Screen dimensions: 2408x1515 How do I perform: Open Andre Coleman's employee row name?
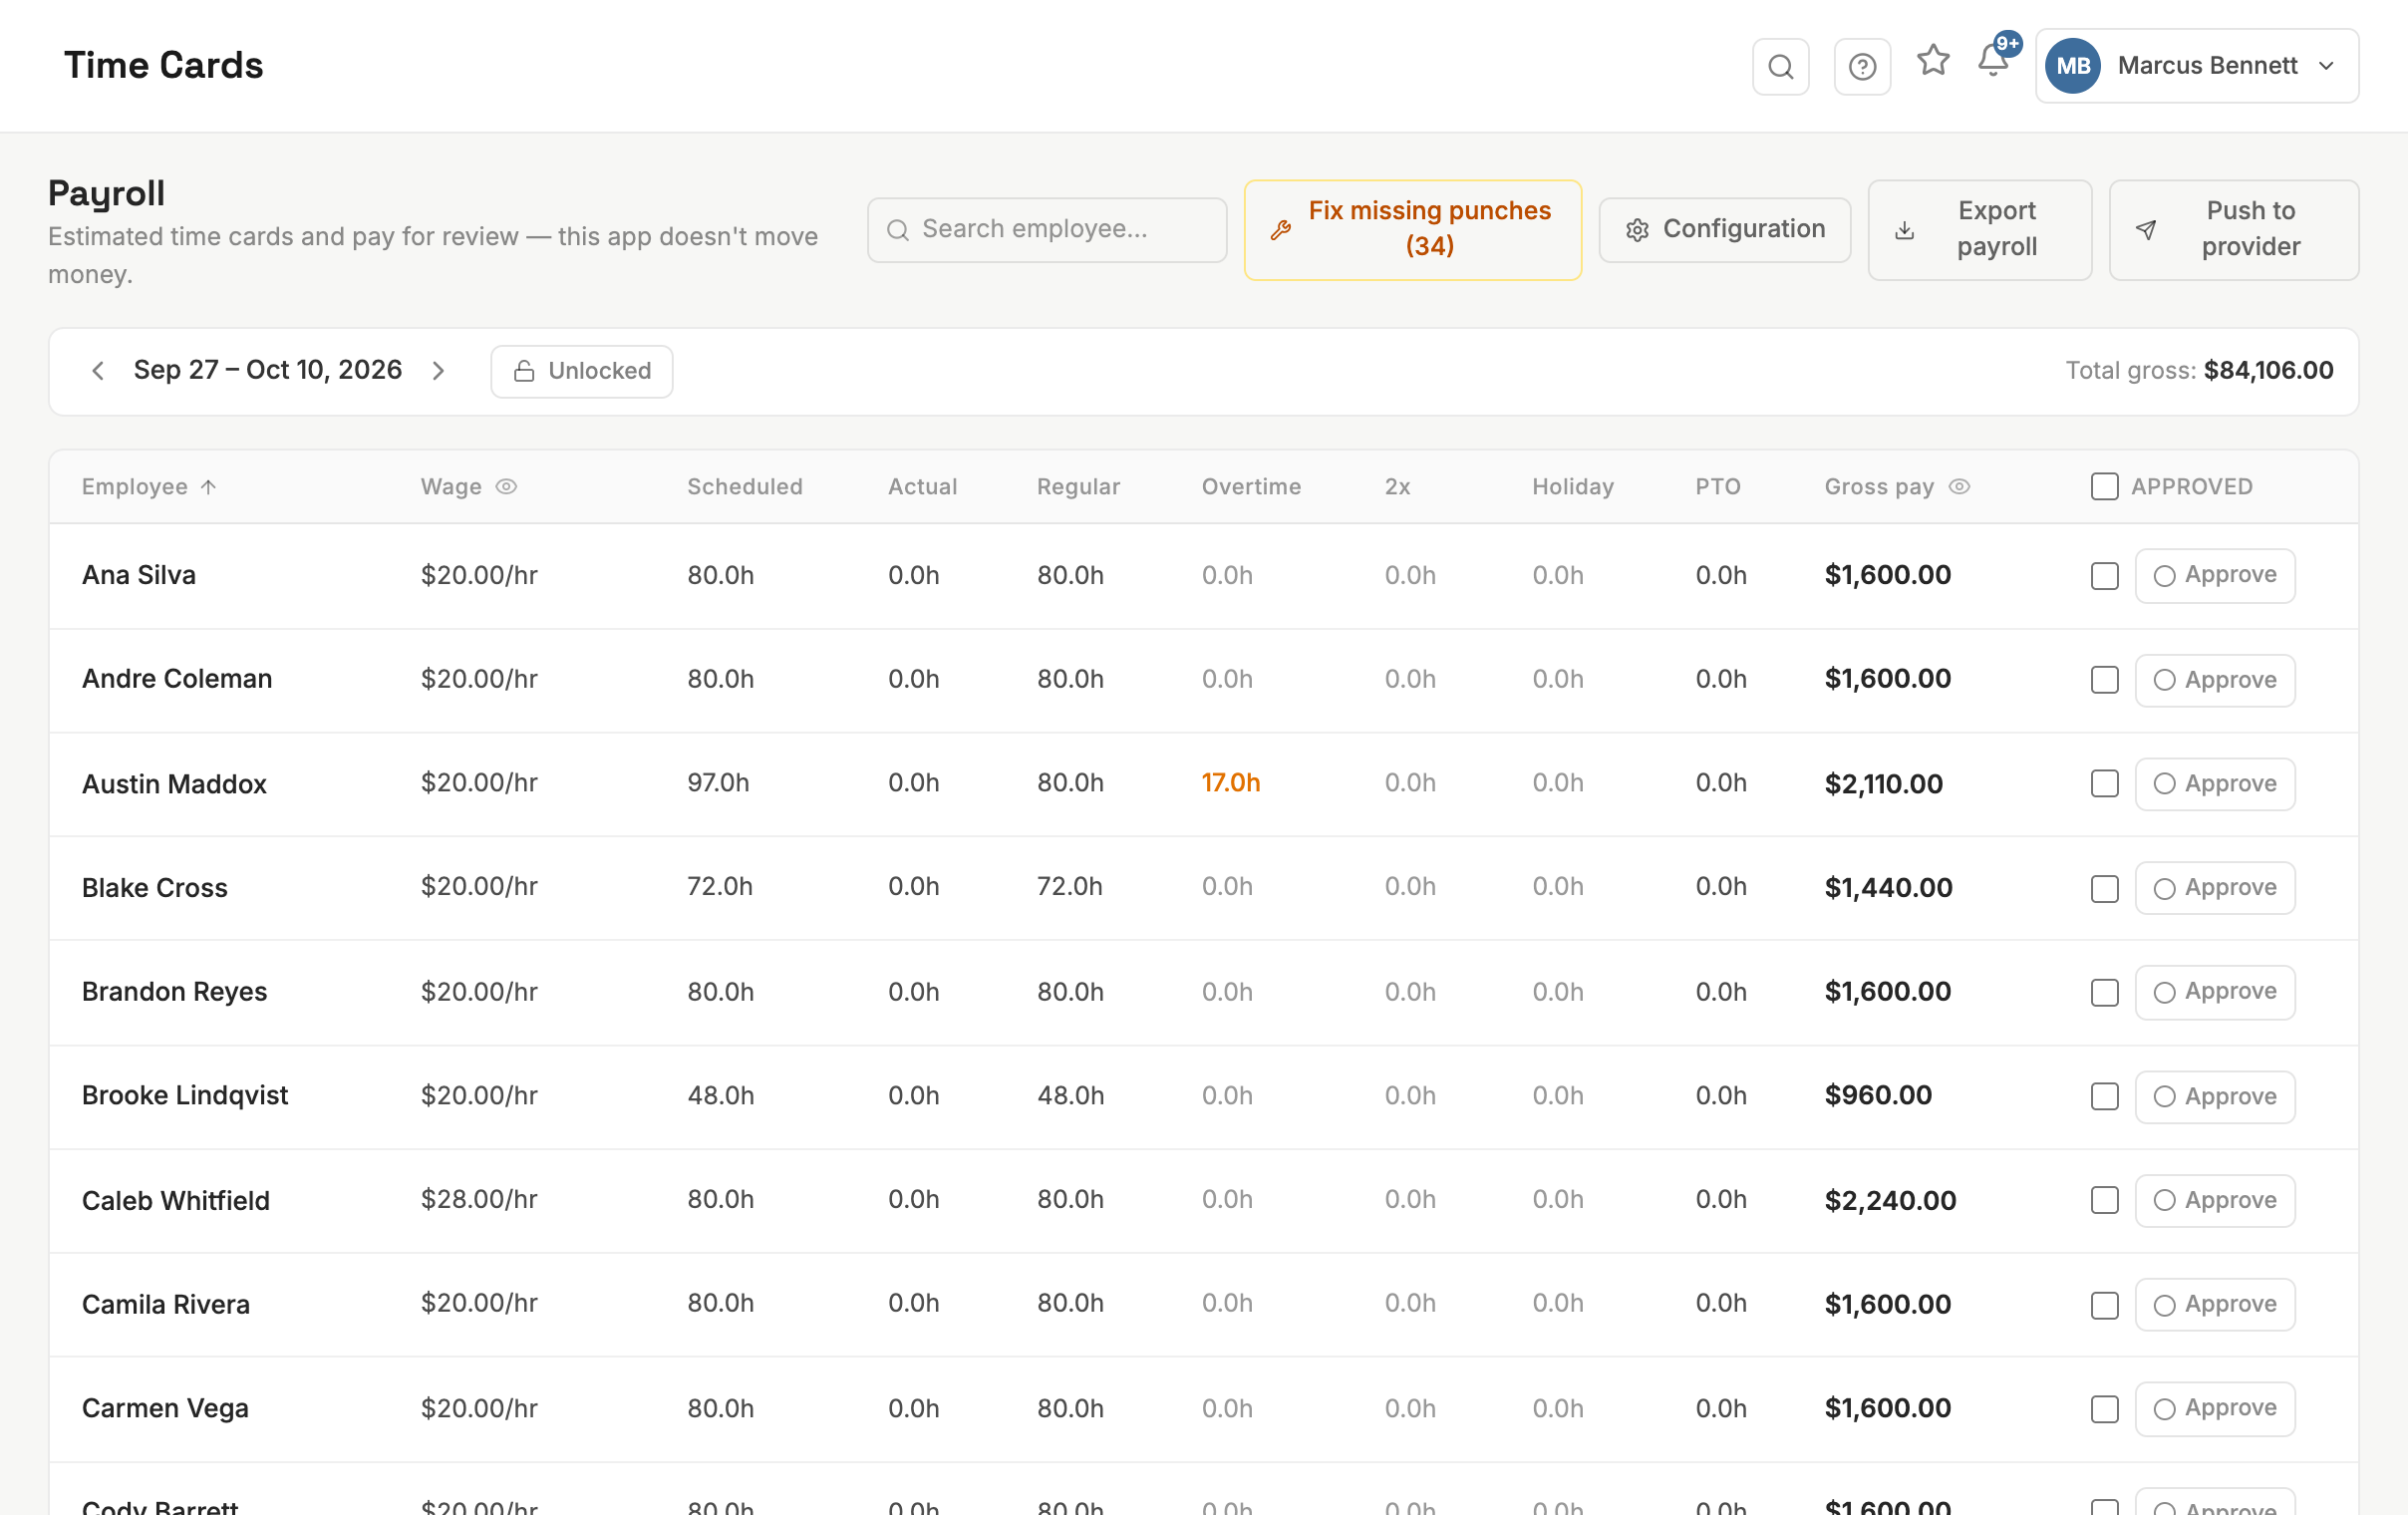click(177, 679)
